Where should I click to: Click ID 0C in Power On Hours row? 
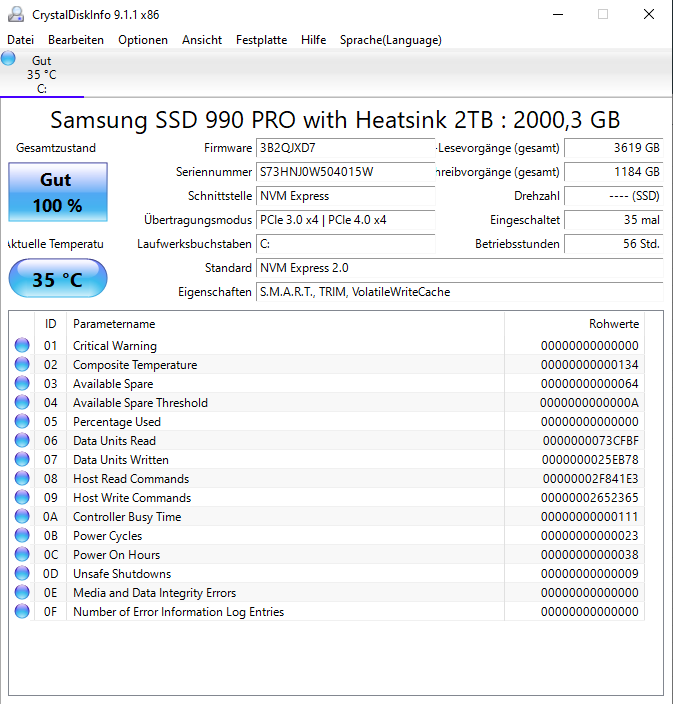(51, 555)
